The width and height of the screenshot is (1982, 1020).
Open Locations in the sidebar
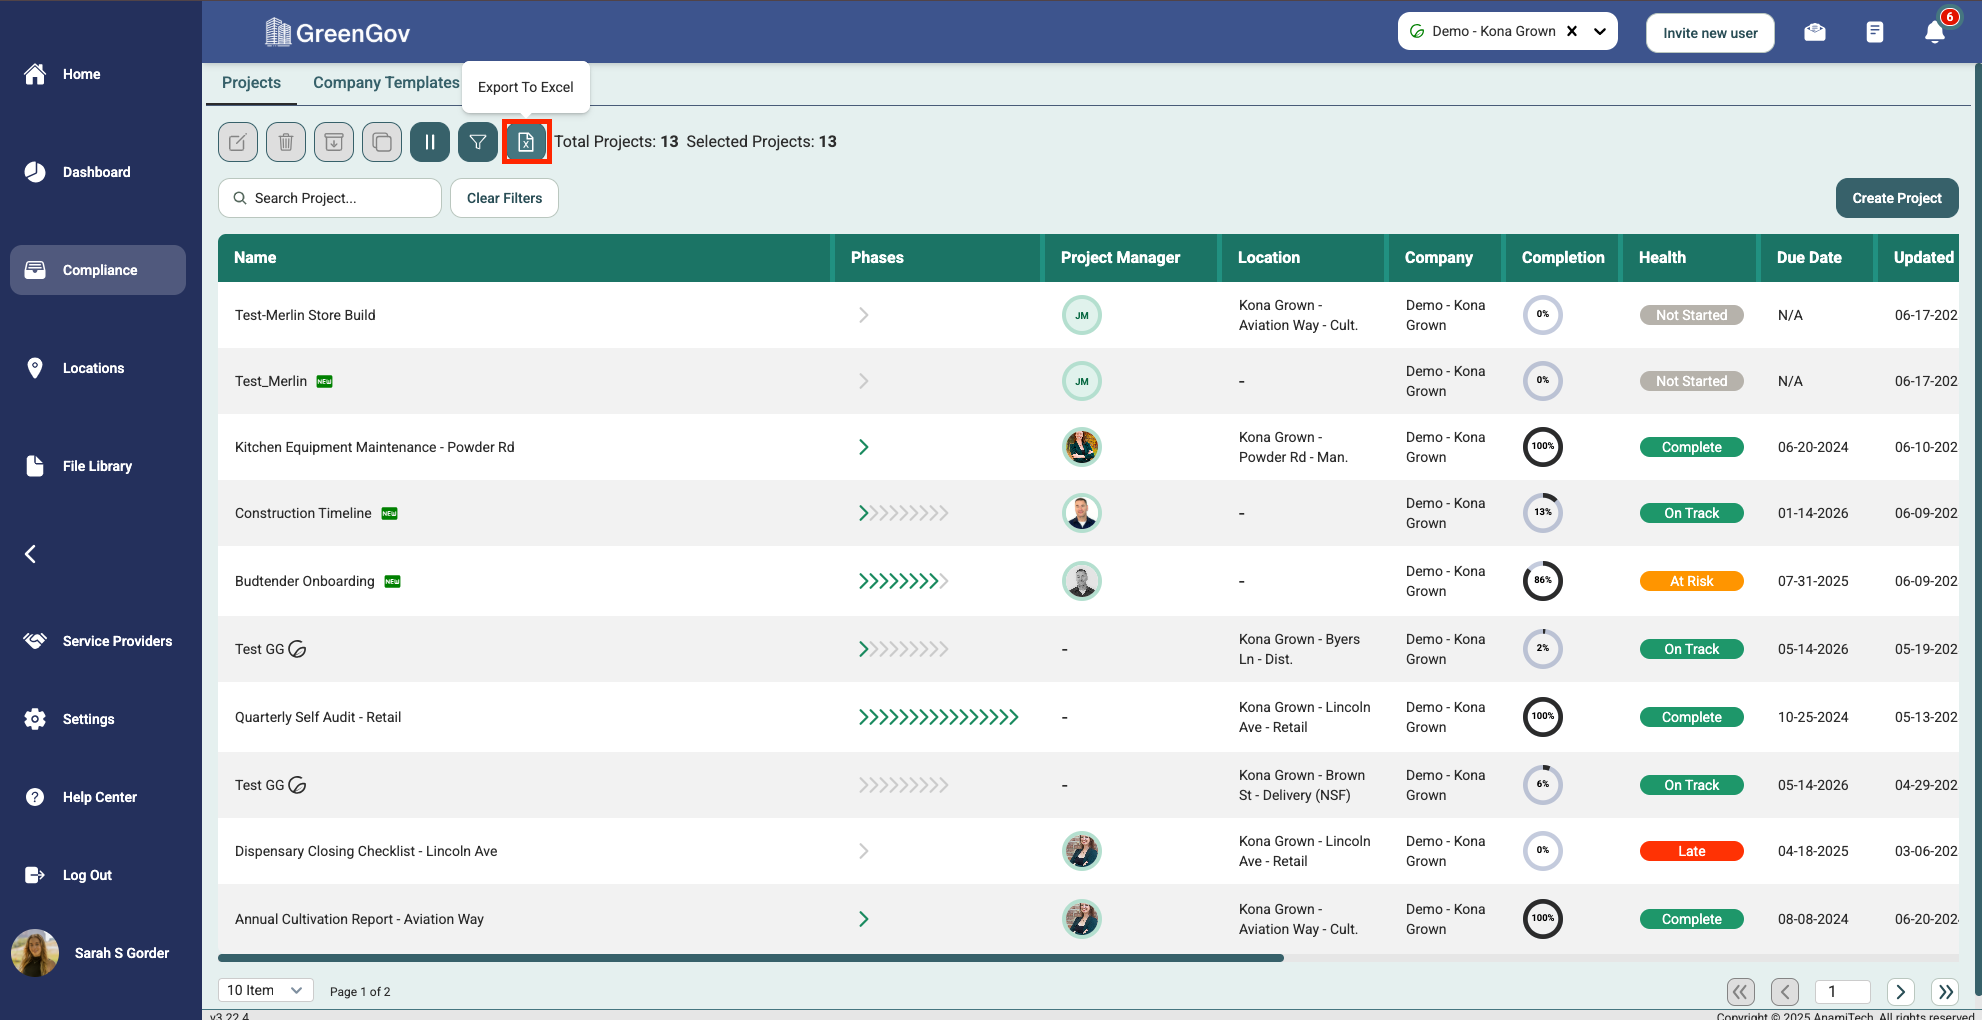click(x=74, y=368)
